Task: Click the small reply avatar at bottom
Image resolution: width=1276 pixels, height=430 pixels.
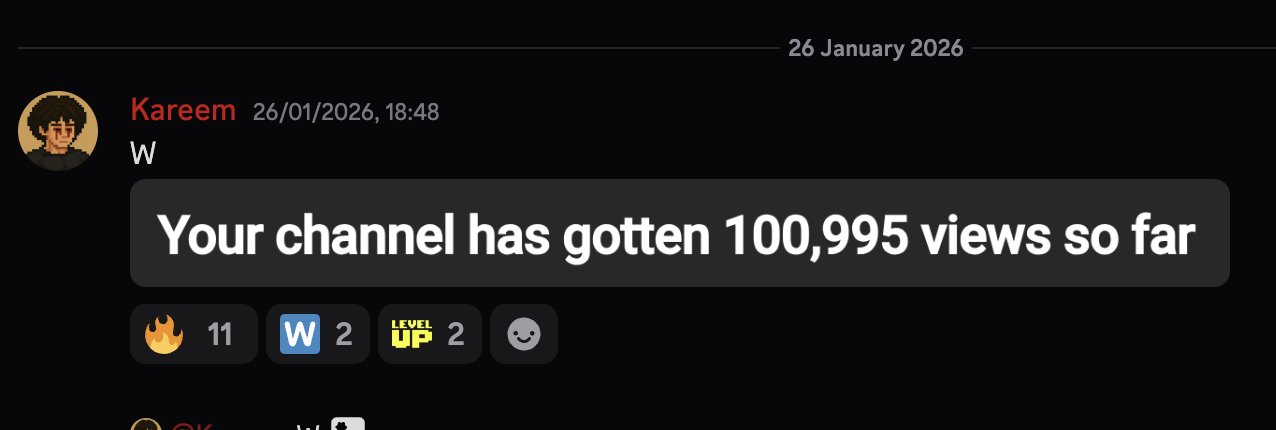Action: click(x=146, y=425)
